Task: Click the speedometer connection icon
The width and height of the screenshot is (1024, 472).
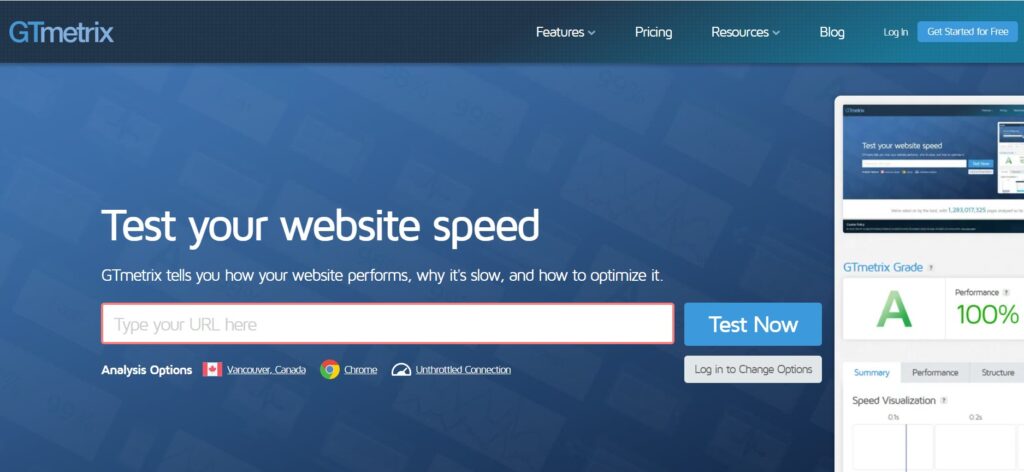Action: pyautogui.click(x=401, y=370)
